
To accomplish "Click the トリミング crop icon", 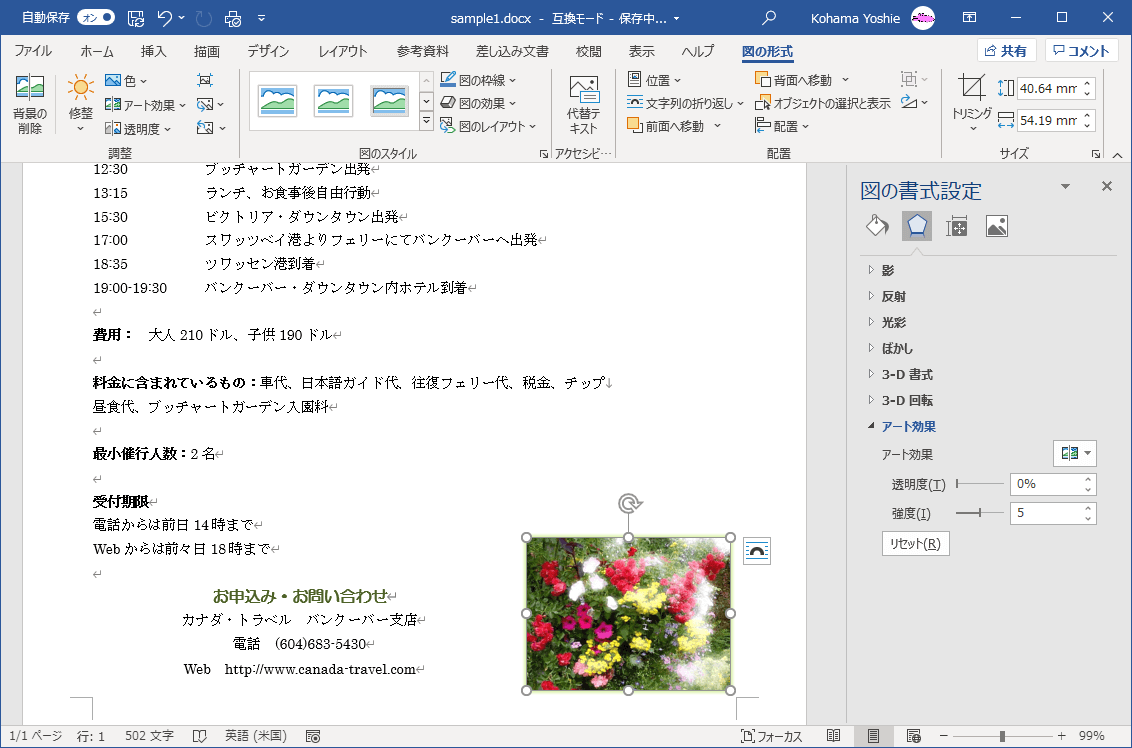I will click(972, 88).
